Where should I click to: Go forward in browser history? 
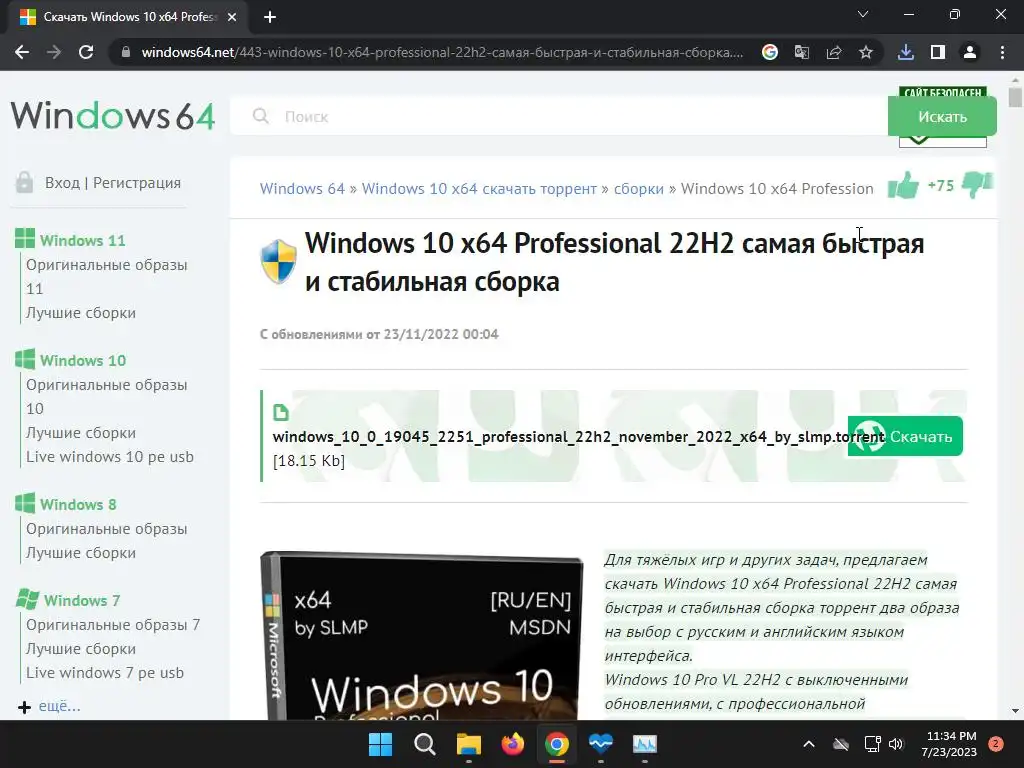pos(54,52)
